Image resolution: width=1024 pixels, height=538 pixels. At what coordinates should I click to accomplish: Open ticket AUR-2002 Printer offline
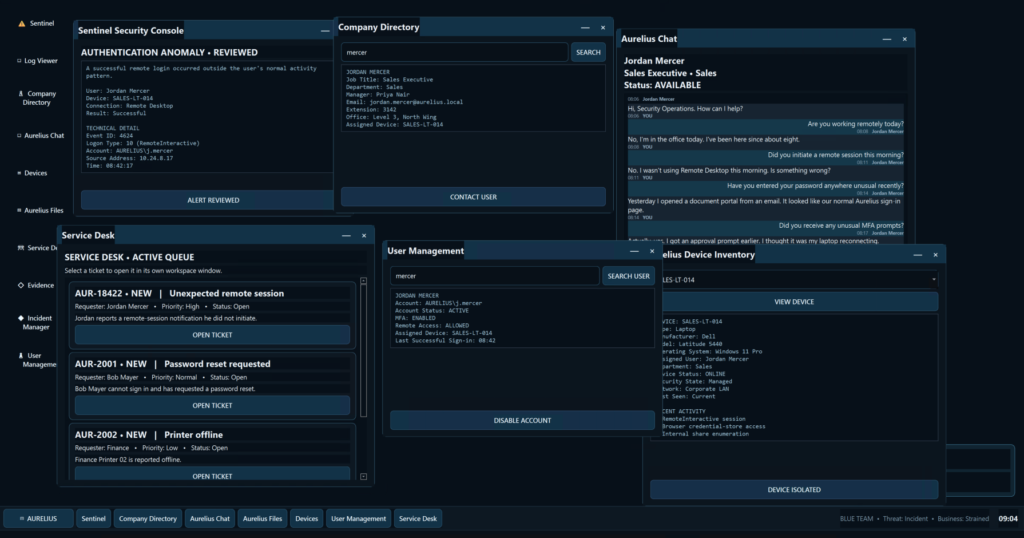pos(212,475)
